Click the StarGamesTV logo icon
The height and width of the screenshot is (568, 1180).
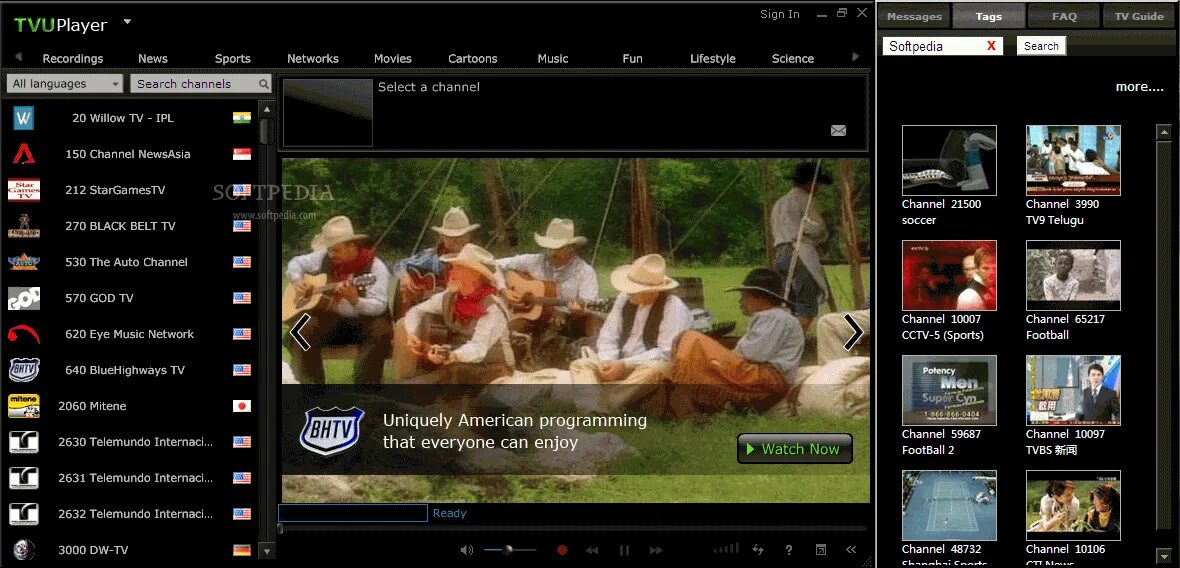pos(24,190)
